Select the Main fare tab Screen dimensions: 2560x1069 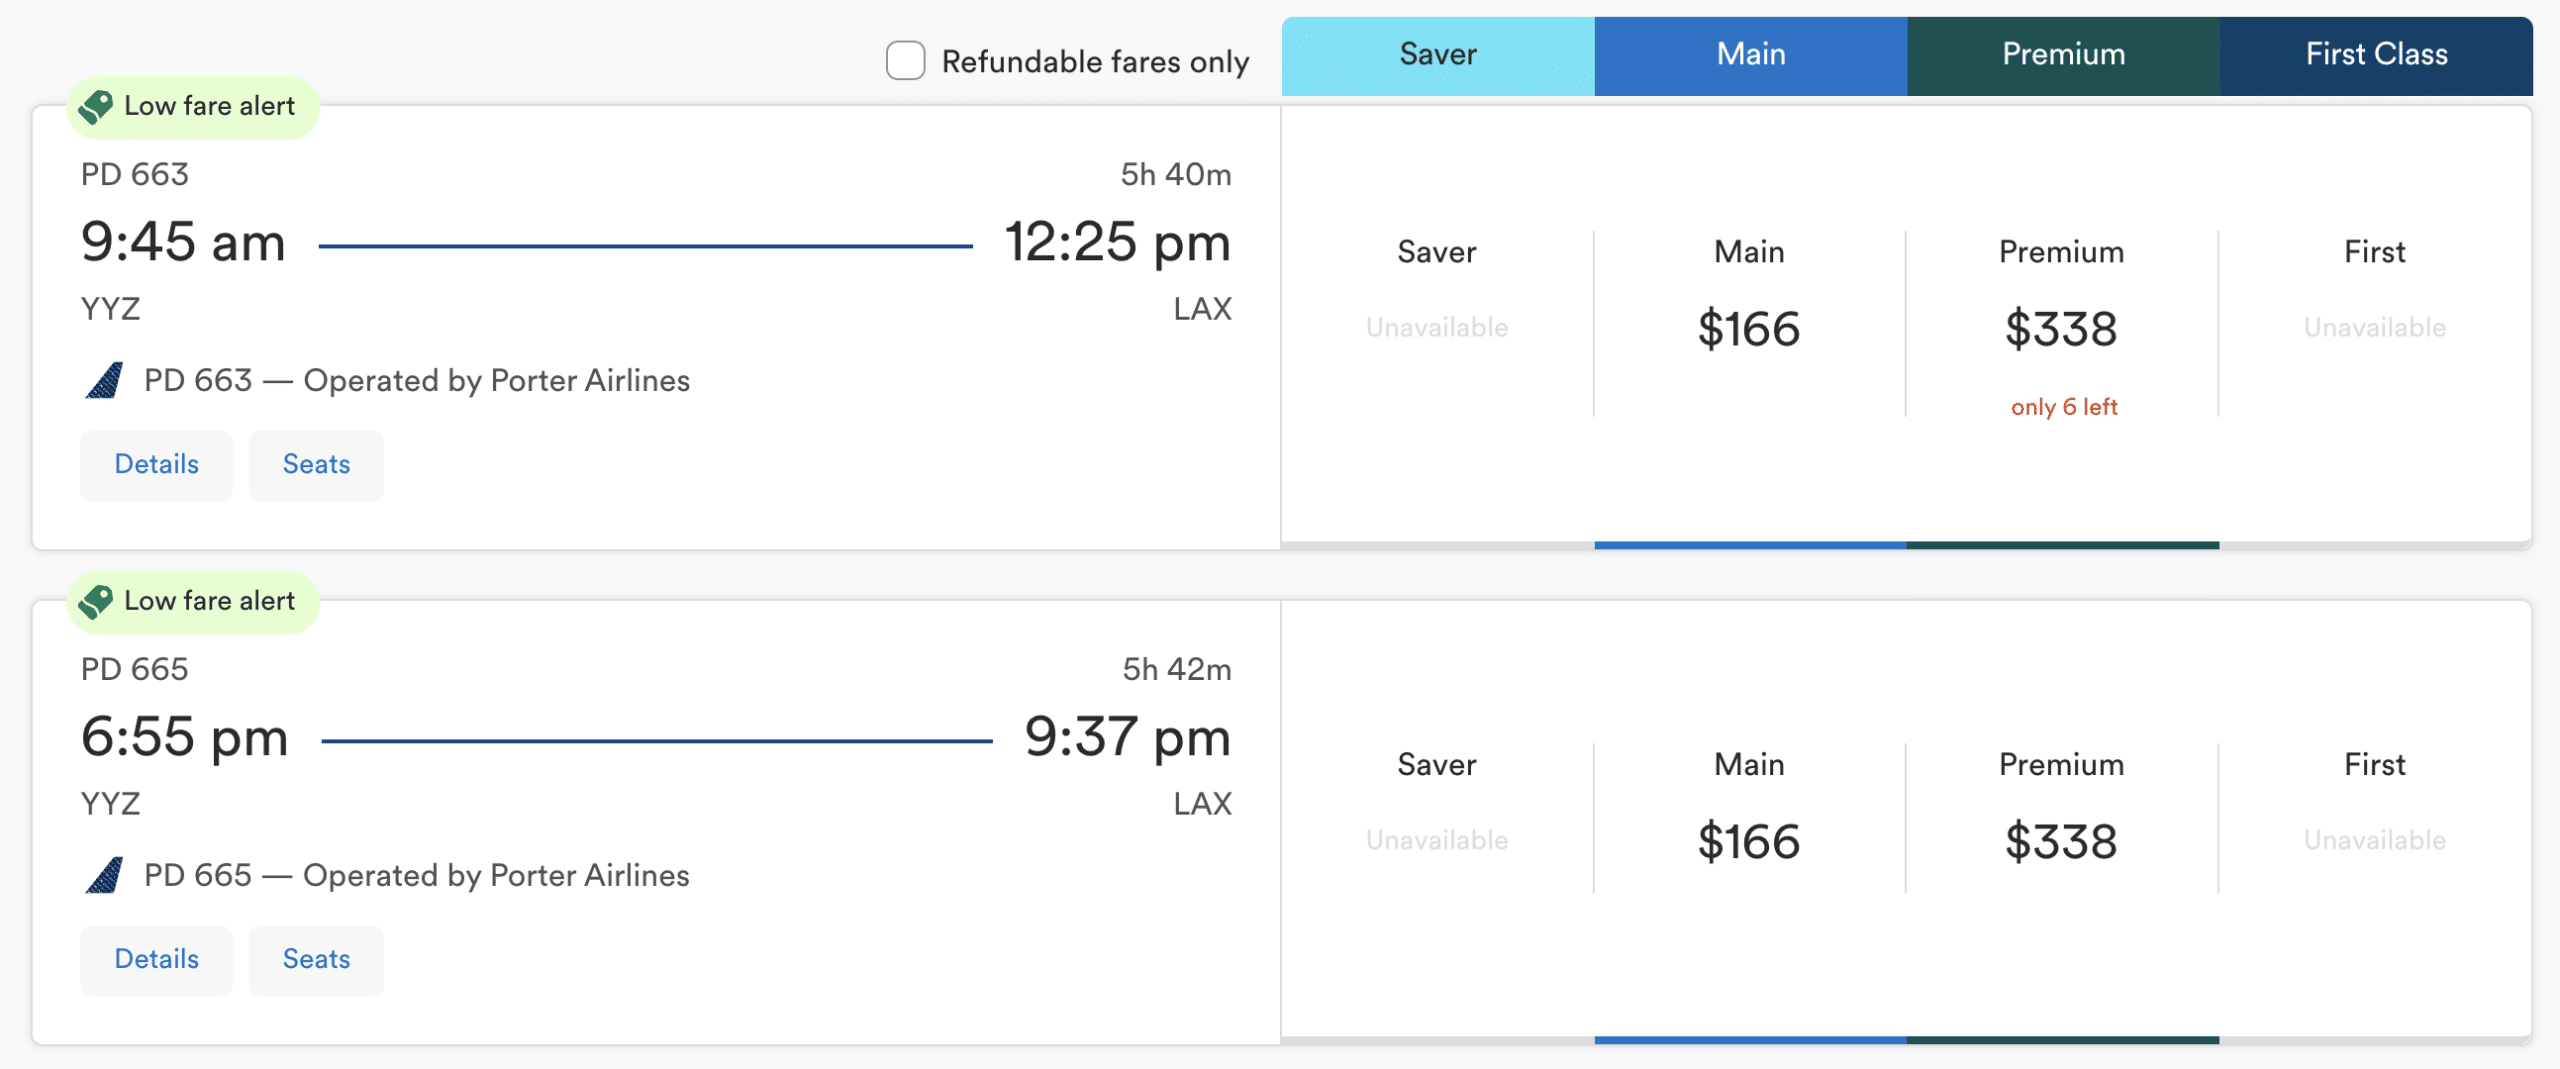[x=1750, y=55]
